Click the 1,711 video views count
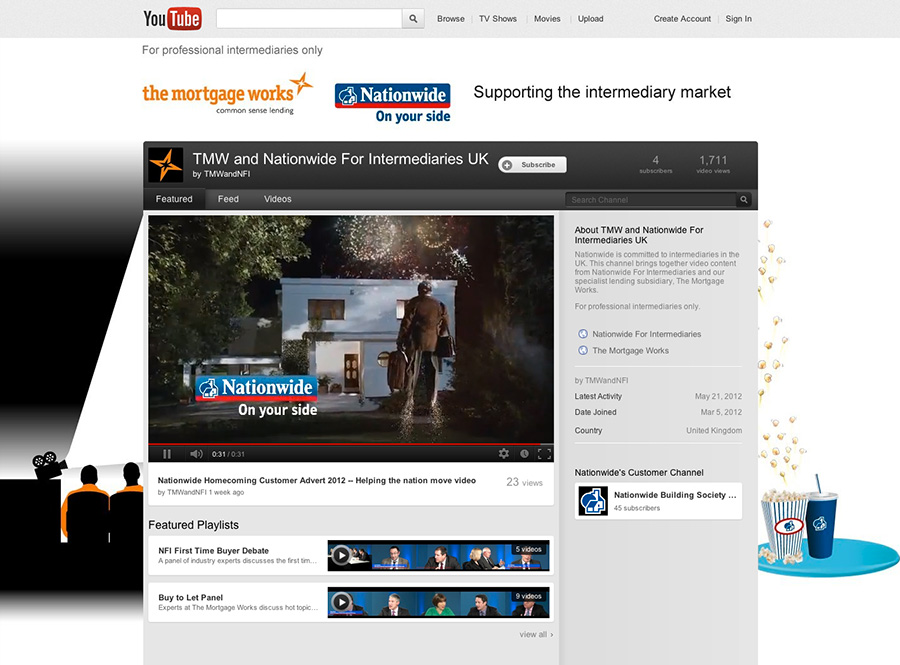The image size is (900, 665). point(713,164)
